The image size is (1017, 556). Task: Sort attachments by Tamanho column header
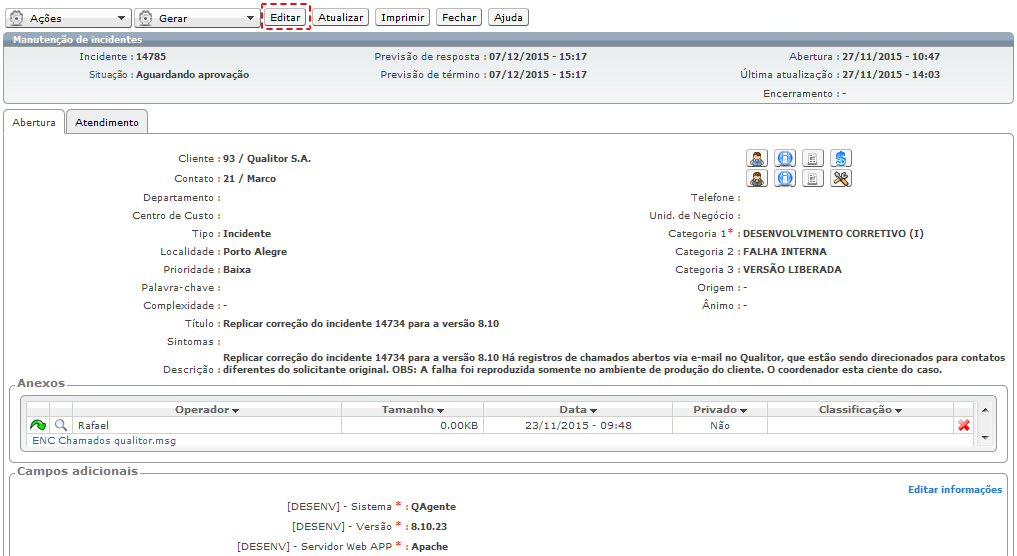click(x=412, y=410)
